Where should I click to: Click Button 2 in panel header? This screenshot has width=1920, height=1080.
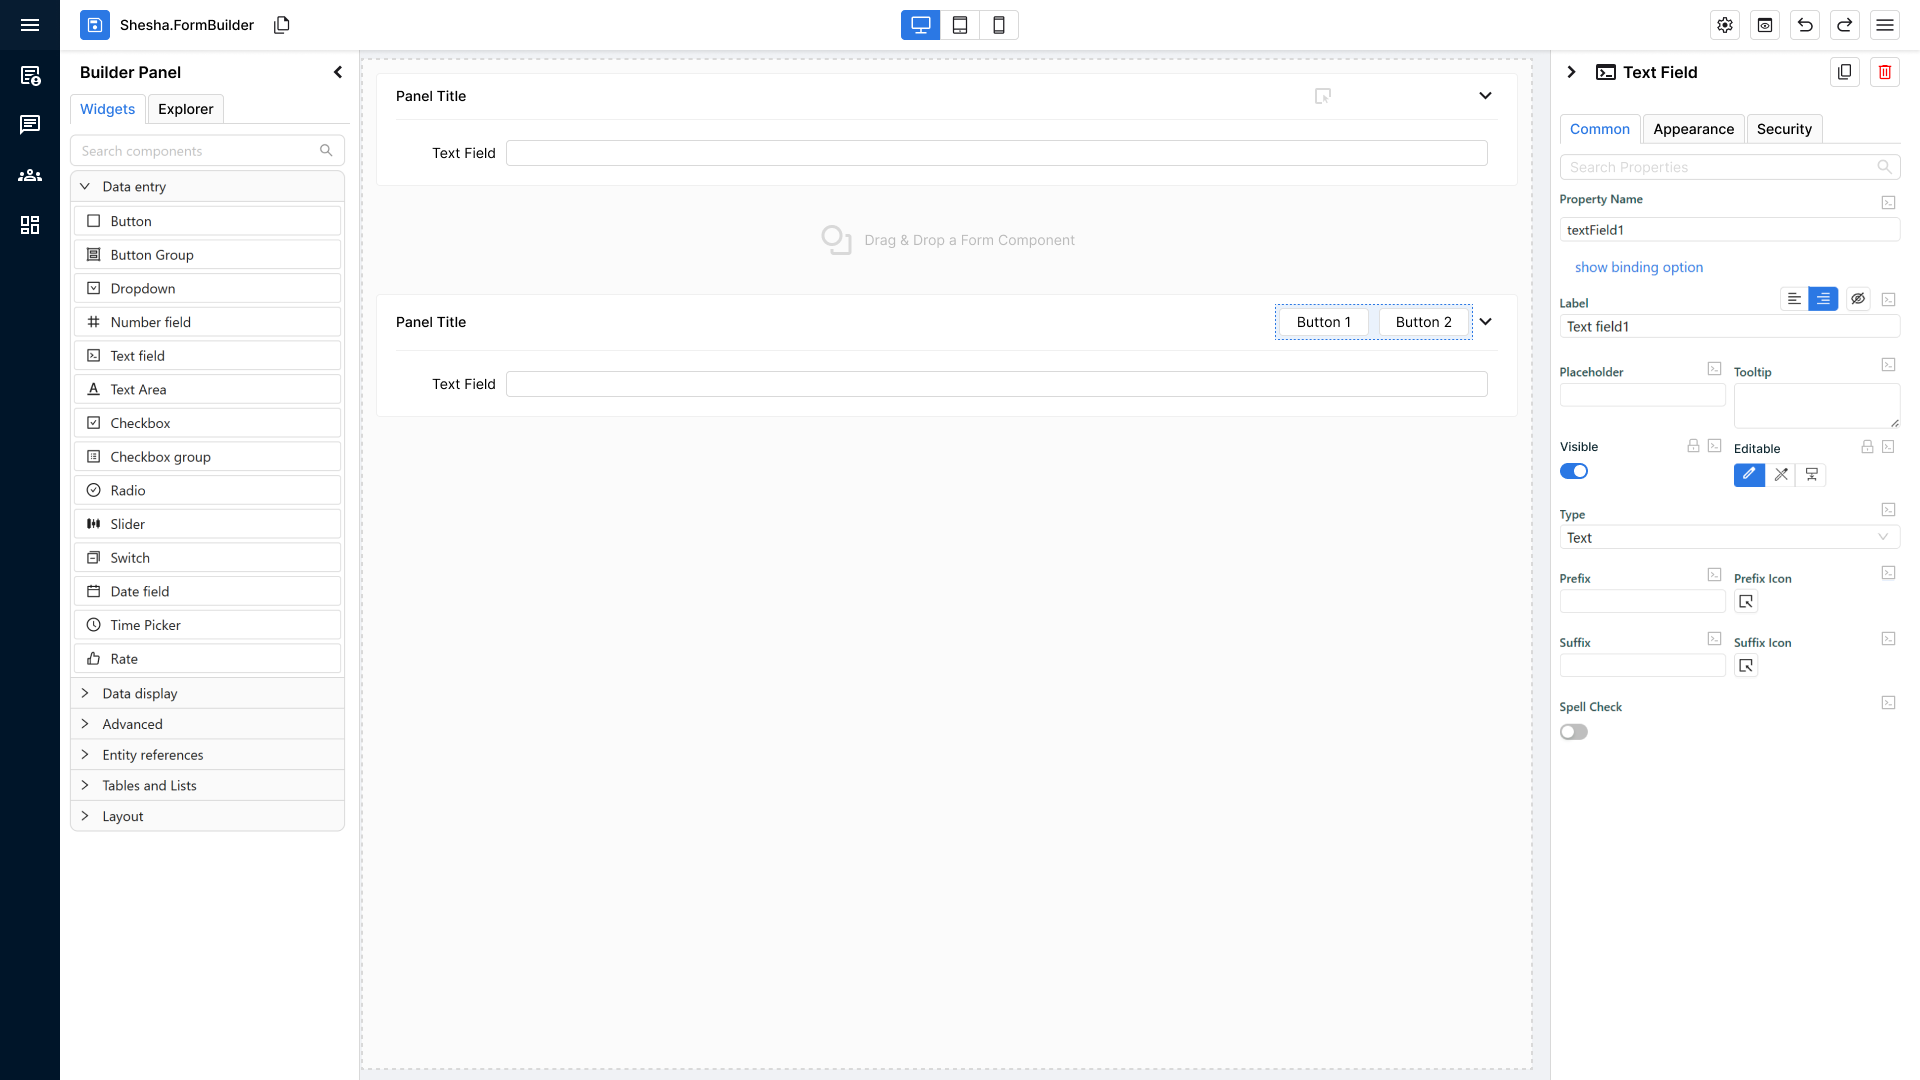tap(1423, 322)
